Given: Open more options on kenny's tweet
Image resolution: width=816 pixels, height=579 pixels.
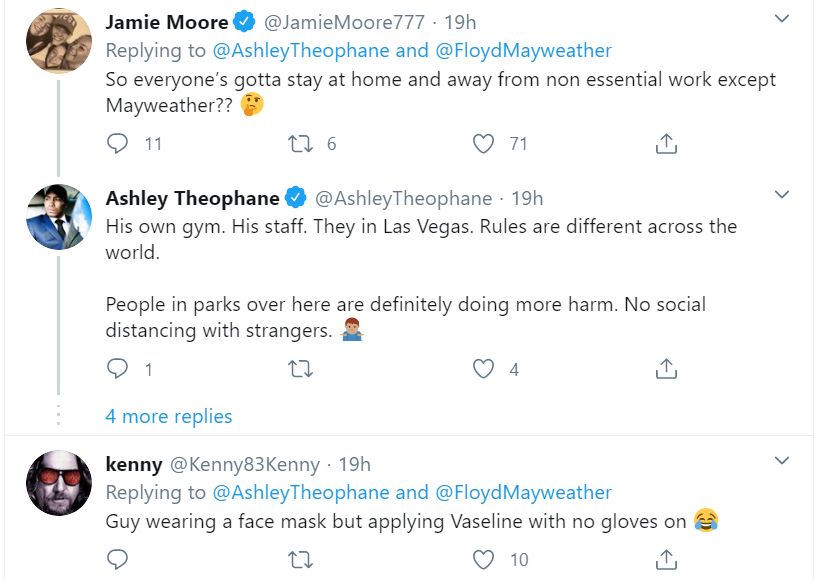Looking at the screenshot, I should tap(783, 461).
